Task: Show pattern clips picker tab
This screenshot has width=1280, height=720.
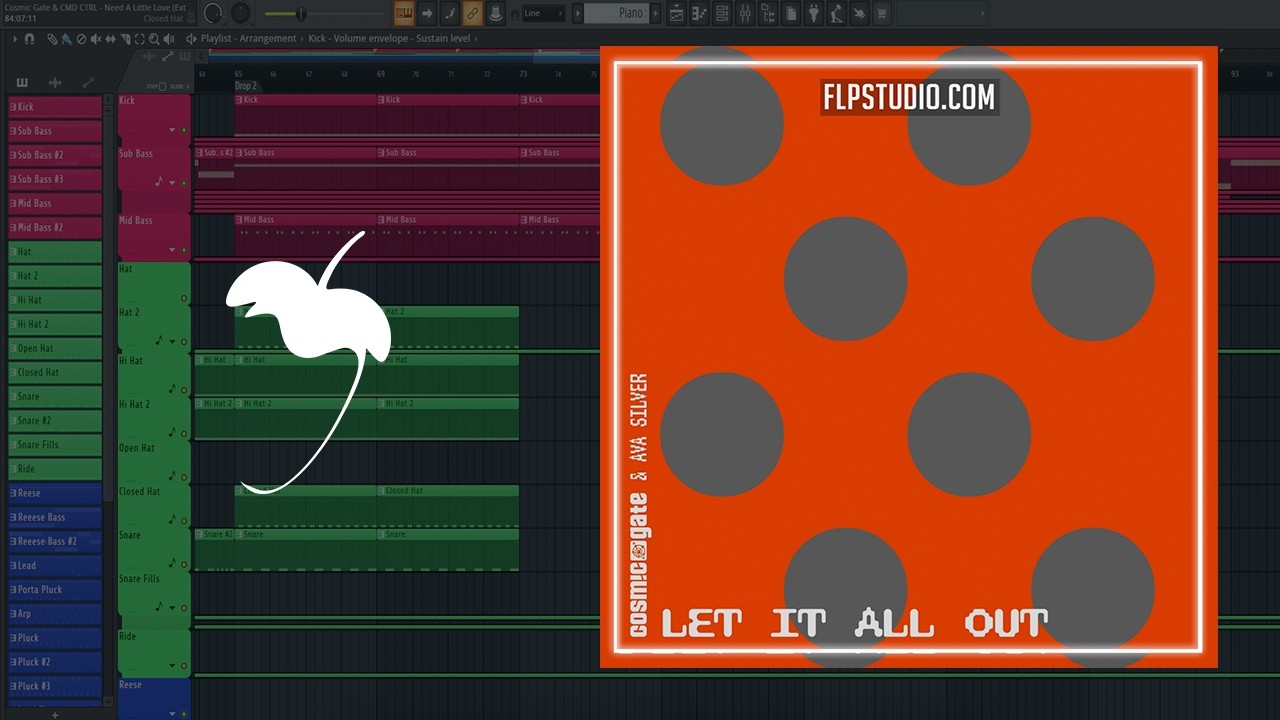Action: pos(22,83)
